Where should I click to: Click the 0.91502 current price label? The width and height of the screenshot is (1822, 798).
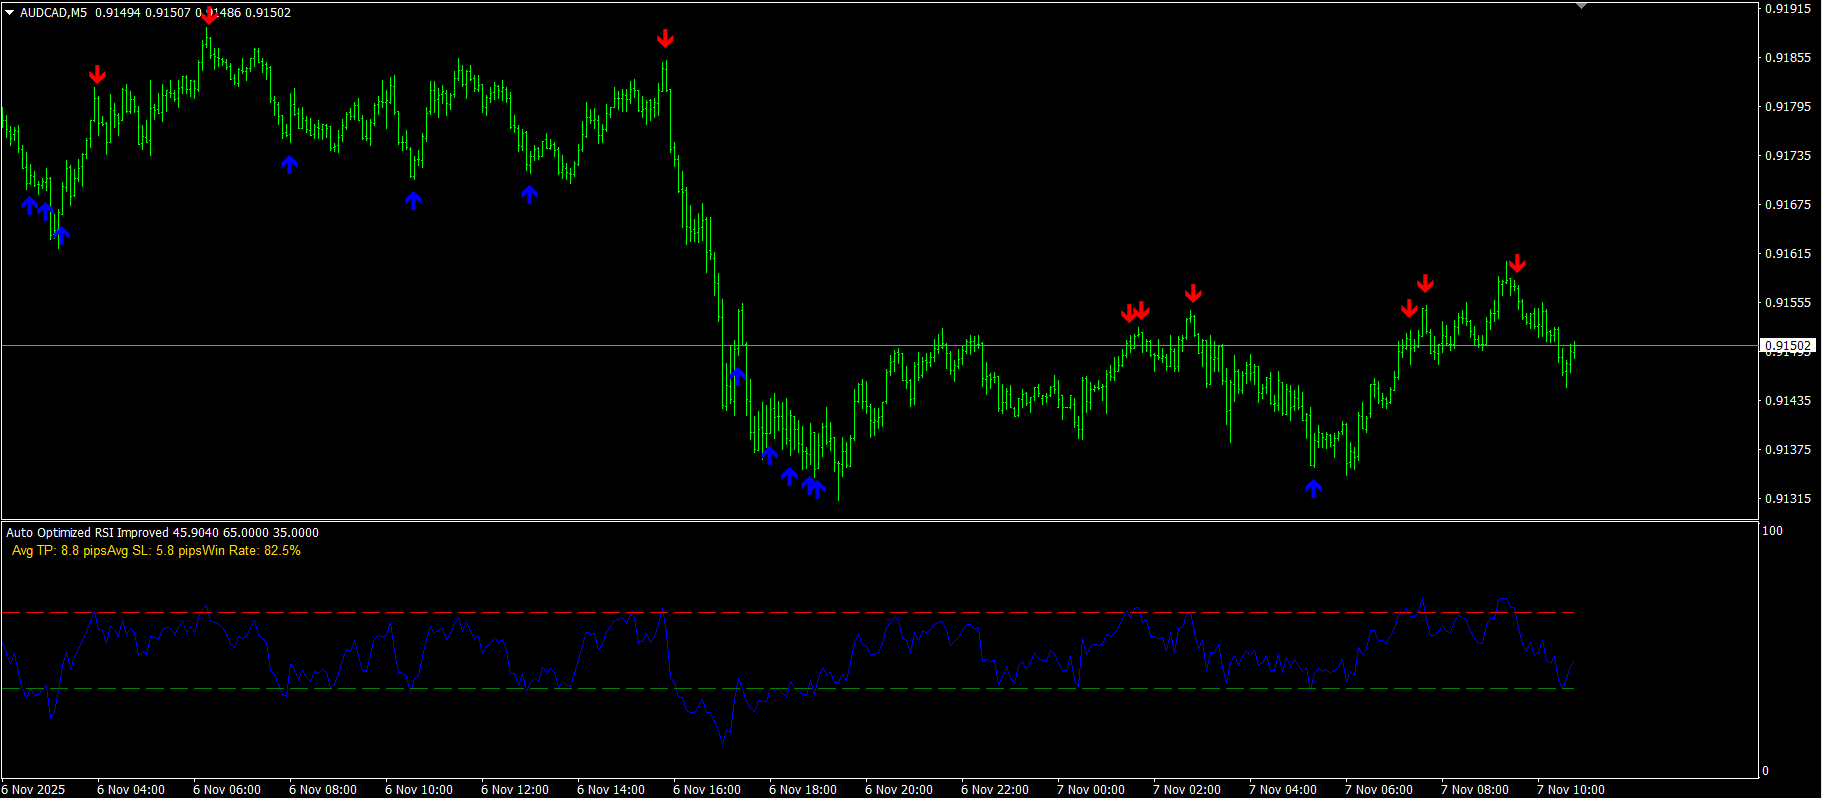pos(1788,346)
